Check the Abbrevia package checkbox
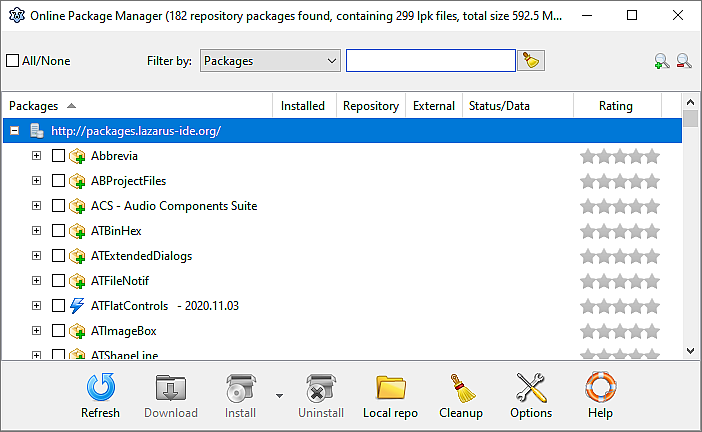 [x=58, y=156]
